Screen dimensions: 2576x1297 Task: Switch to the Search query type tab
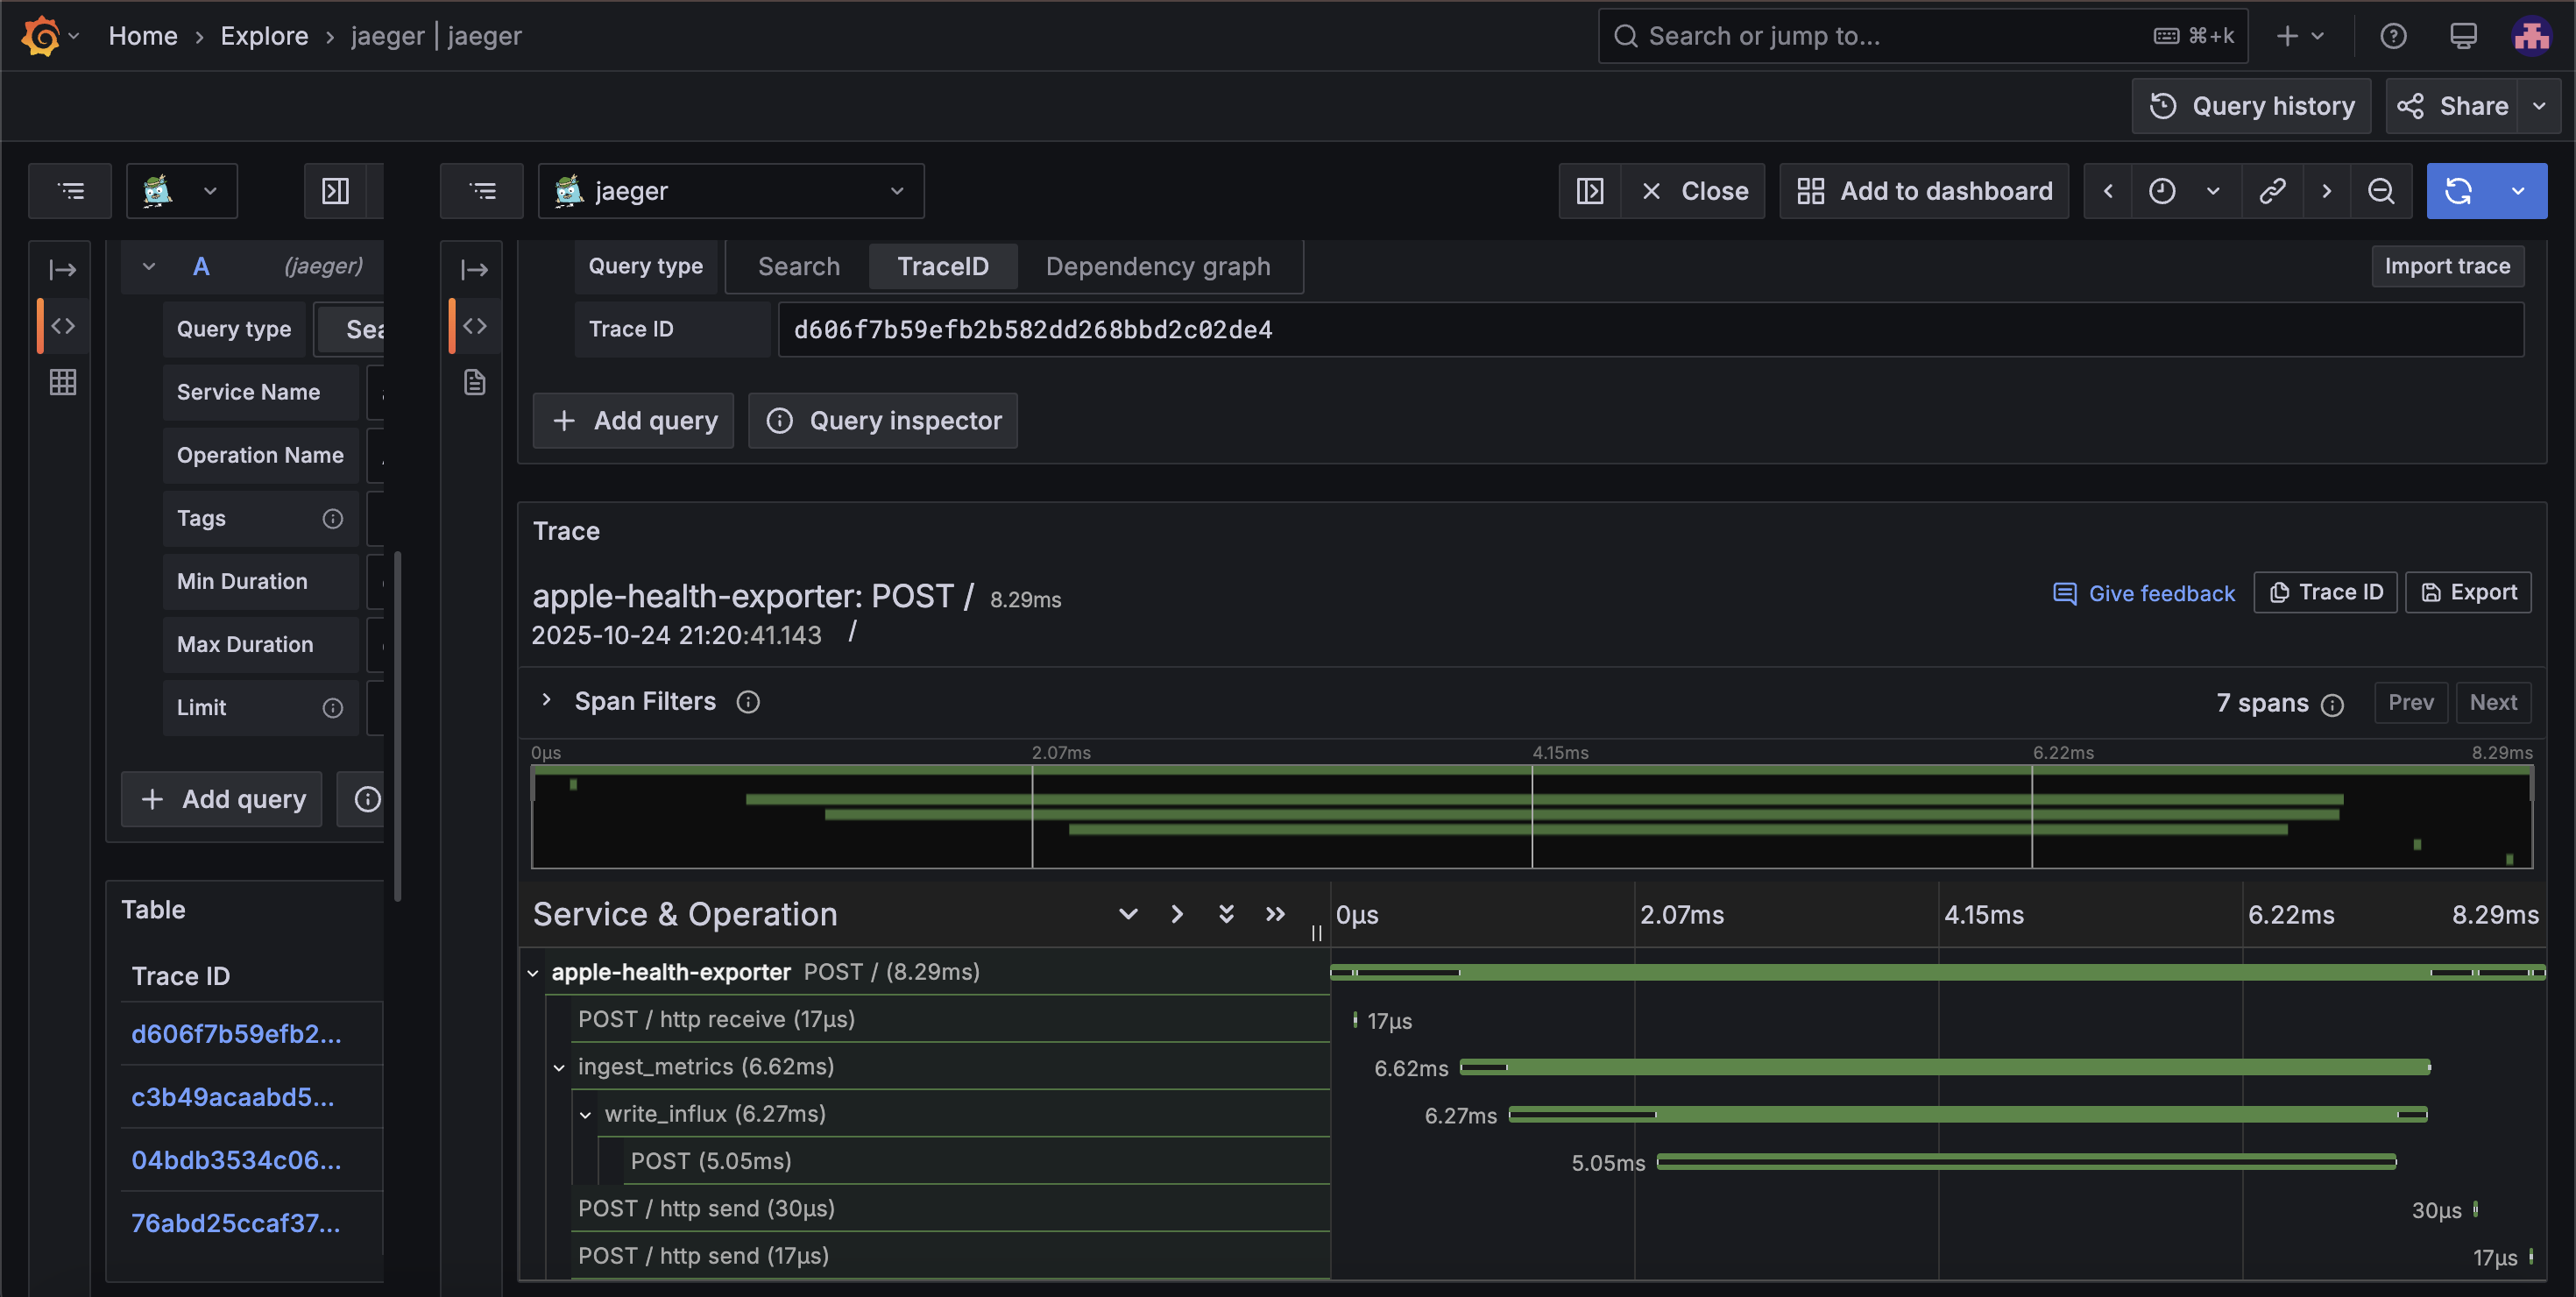[x=798, y=266]
